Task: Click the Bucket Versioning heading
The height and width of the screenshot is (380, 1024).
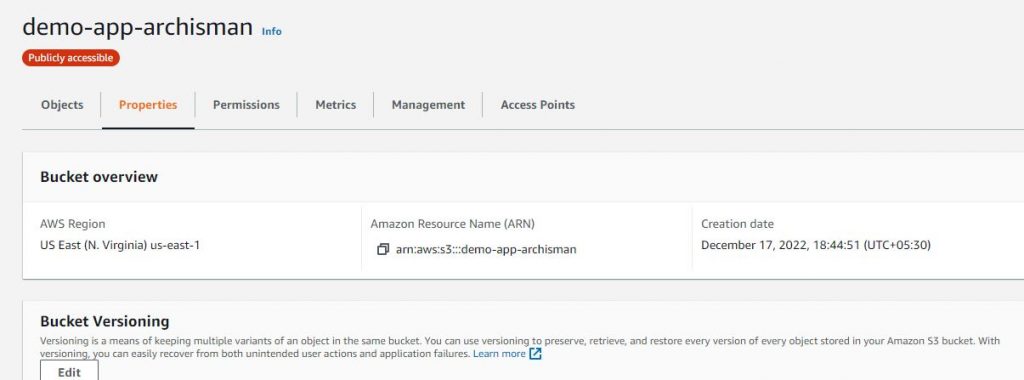Action: point(104,321)
